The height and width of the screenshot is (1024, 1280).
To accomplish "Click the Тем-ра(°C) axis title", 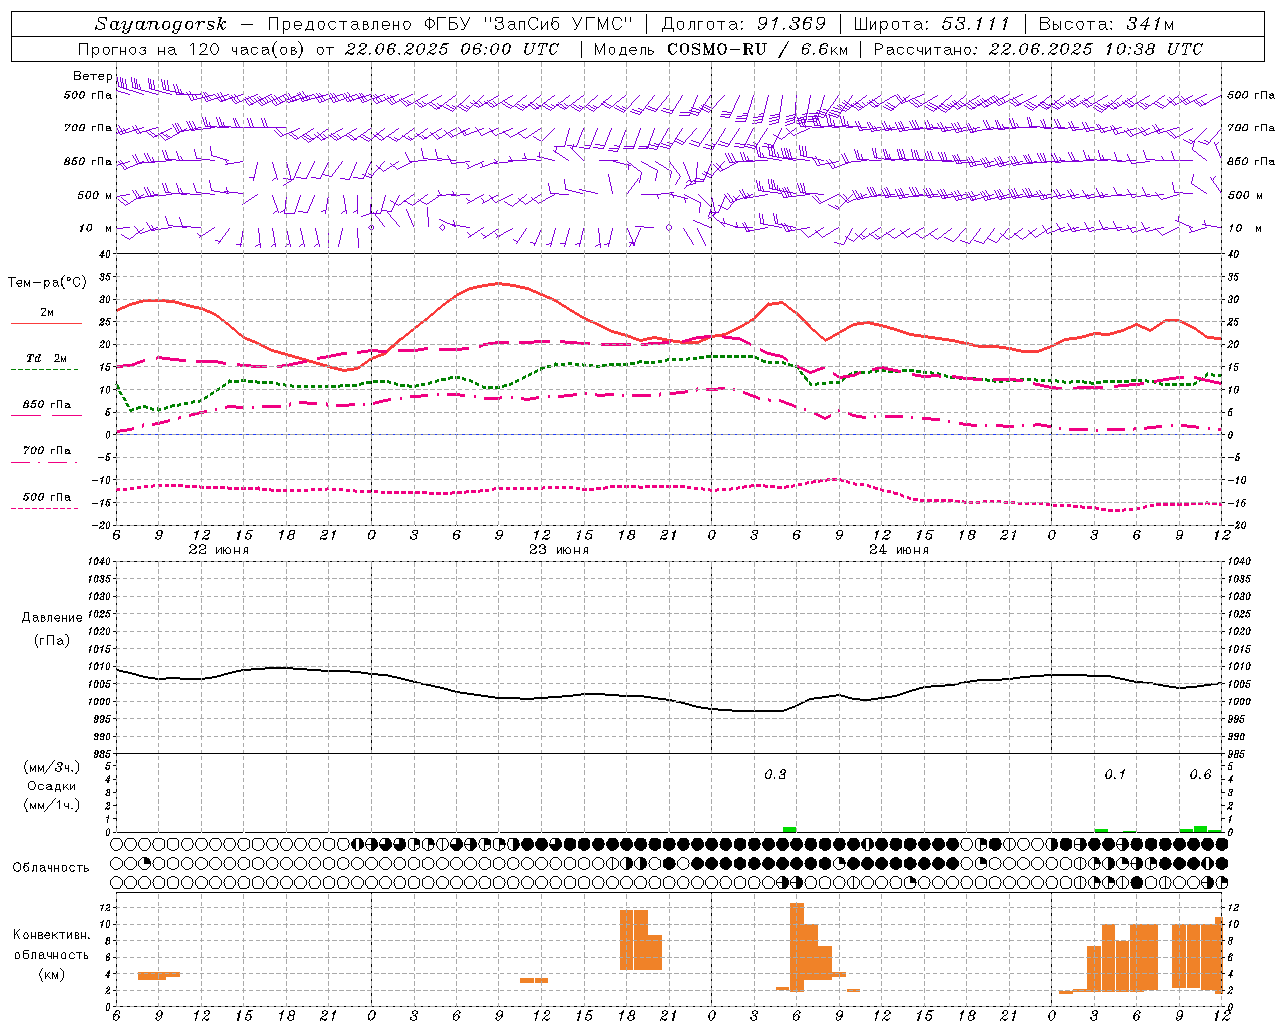I will click(x=47, y=283).
